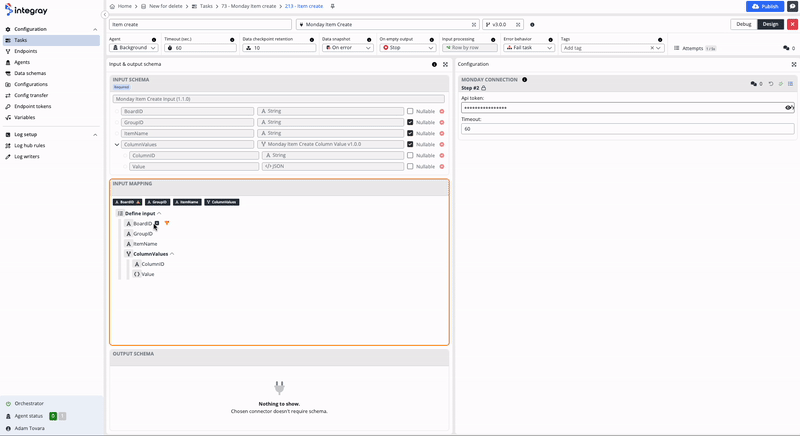Click the undo icon in the Step #2 header
The width and height of the screenshot is (800, 436).
771,84
